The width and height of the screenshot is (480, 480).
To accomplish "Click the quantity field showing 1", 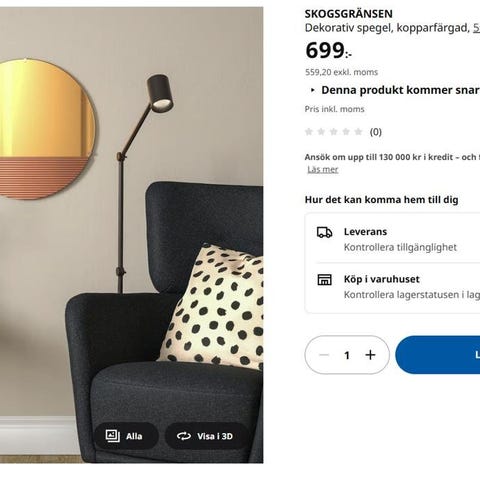I will click(347, 355).
